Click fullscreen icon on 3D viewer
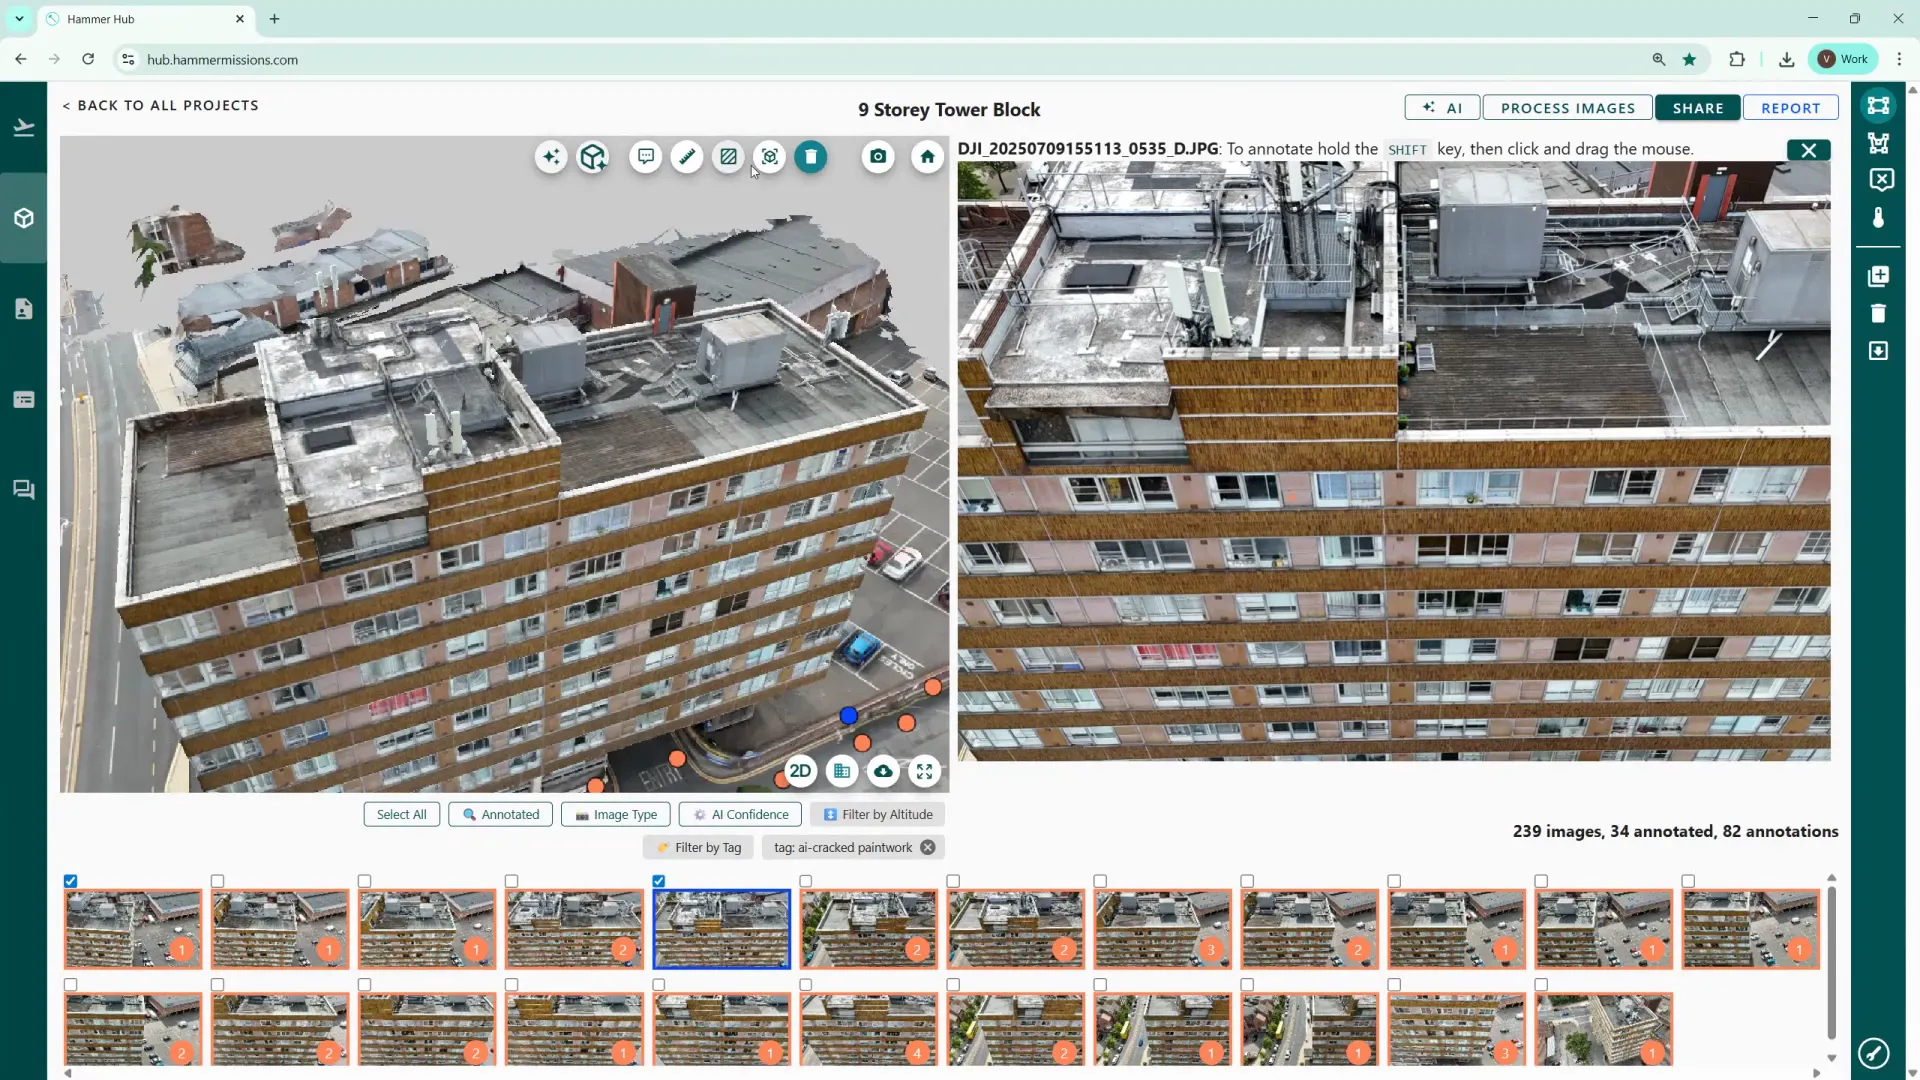This screenshot has height=1080, width=1920. 924,771
